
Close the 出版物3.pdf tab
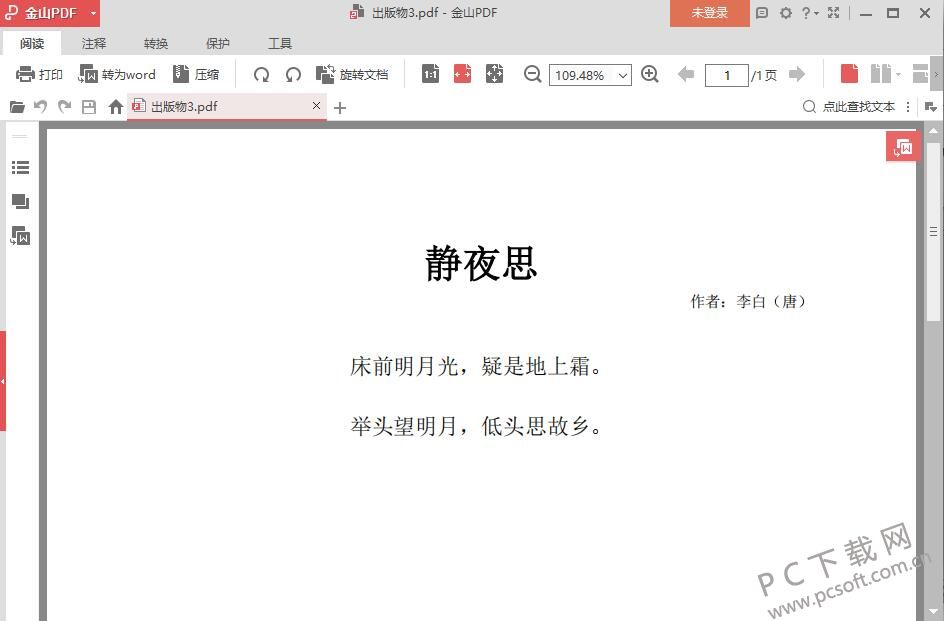pos(316,105)
